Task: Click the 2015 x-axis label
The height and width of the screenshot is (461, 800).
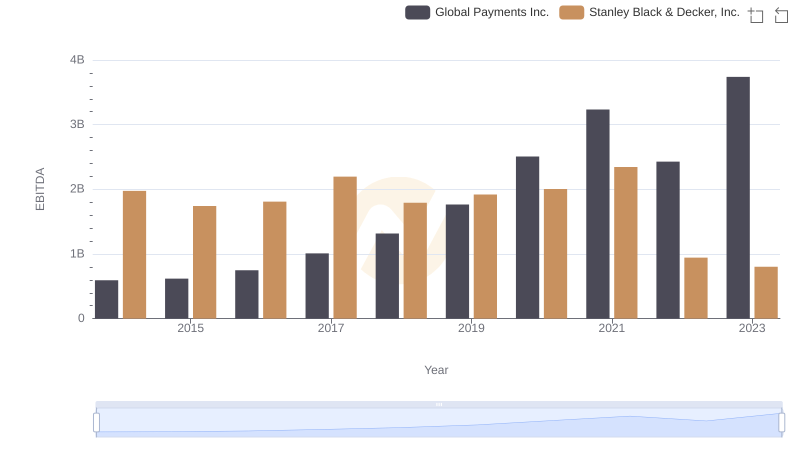Action: pyautogui.click(x=190, y=328)
